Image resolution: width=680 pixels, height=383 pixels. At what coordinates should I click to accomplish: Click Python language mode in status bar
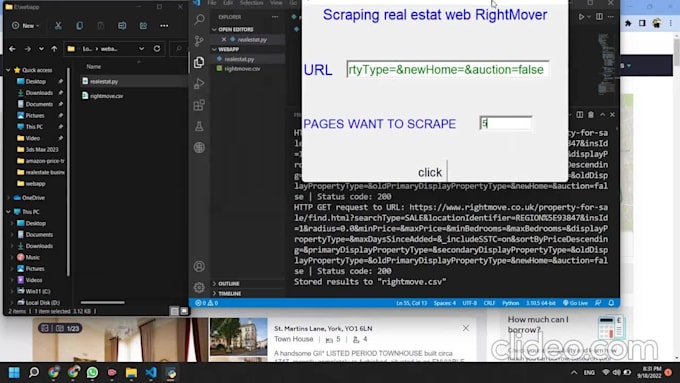point(510,303)
